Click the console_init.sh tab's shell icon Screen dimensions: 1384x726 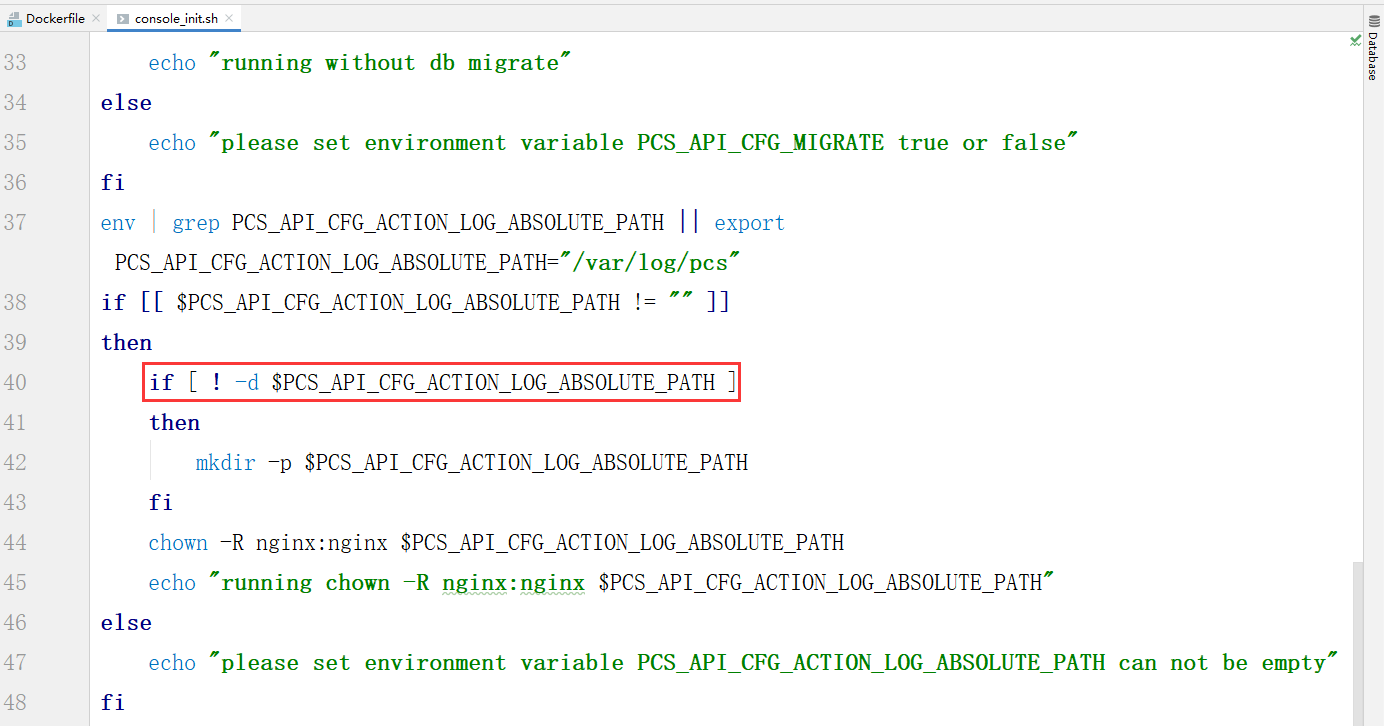click(x=123, y=19)
